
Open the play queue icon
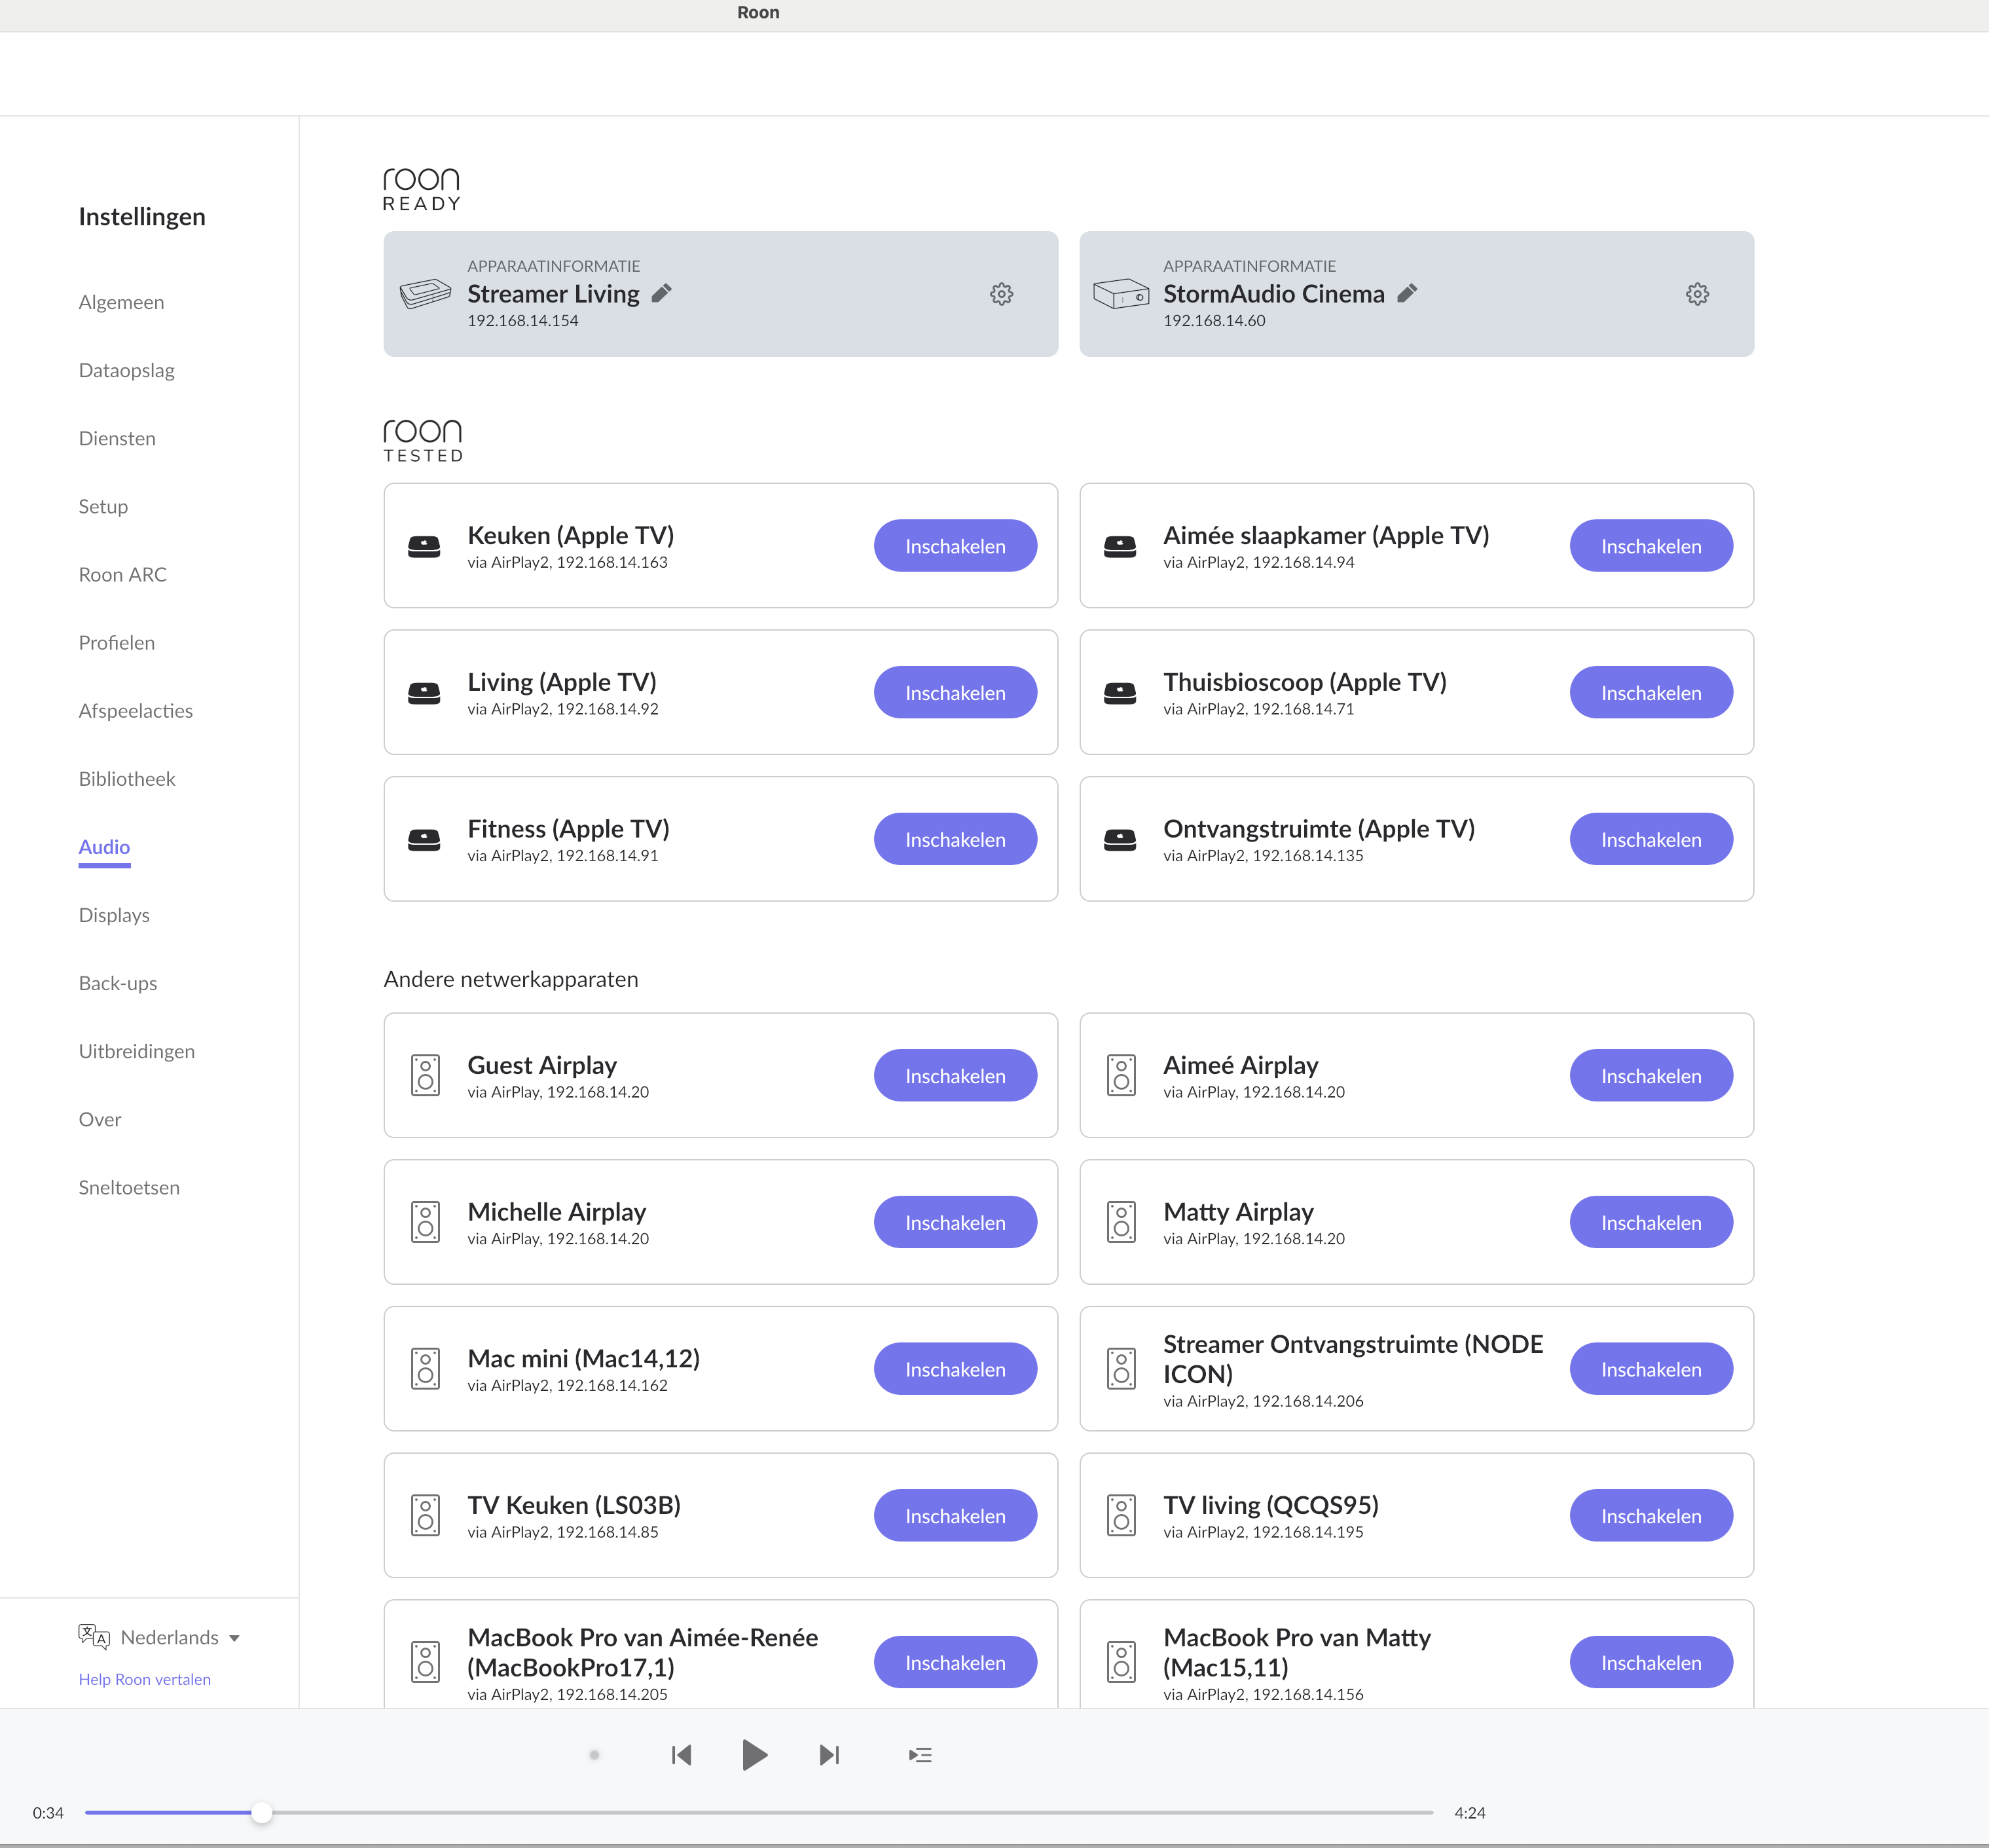(920, 1755)
